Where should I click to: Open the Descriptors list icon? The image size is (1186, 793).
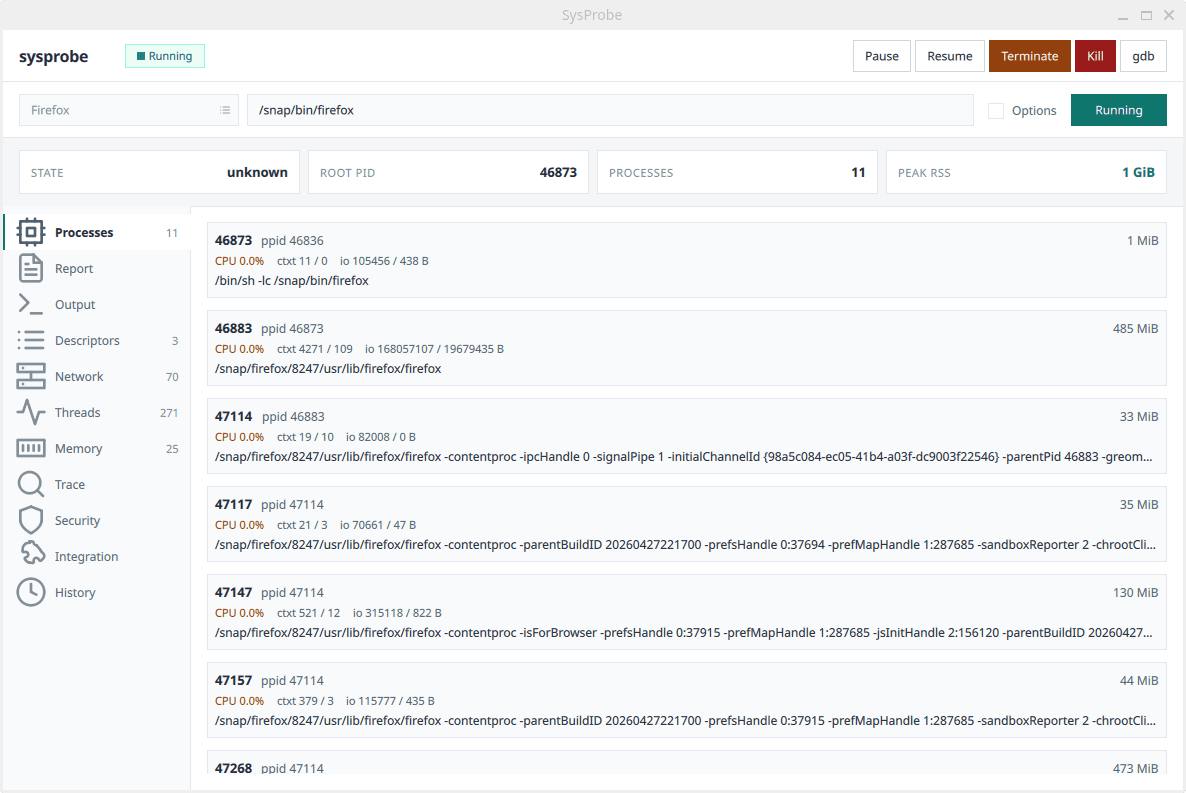(x=31, y=341)
